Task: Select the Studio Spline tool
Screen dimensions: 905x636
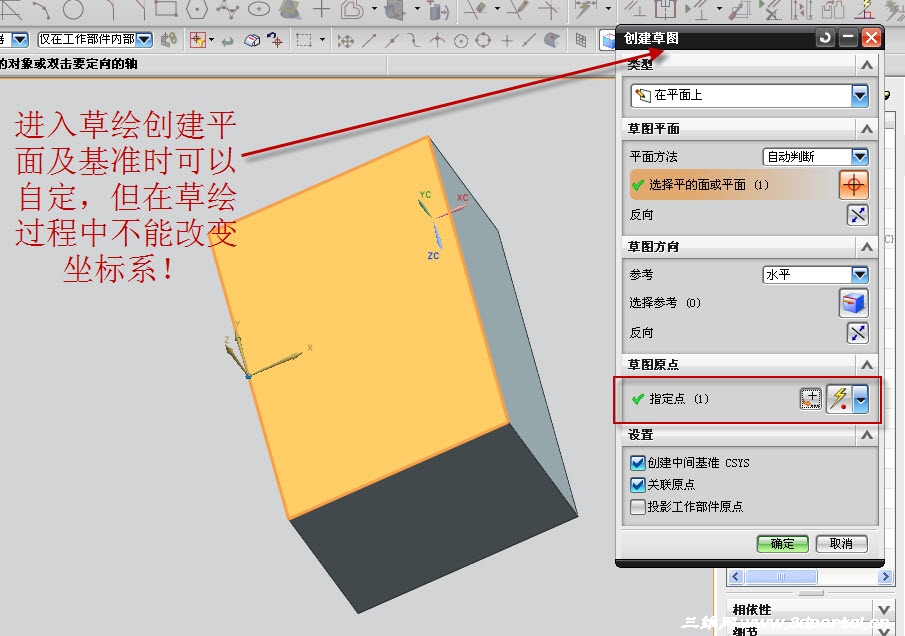Action: (x=227, y=9)
